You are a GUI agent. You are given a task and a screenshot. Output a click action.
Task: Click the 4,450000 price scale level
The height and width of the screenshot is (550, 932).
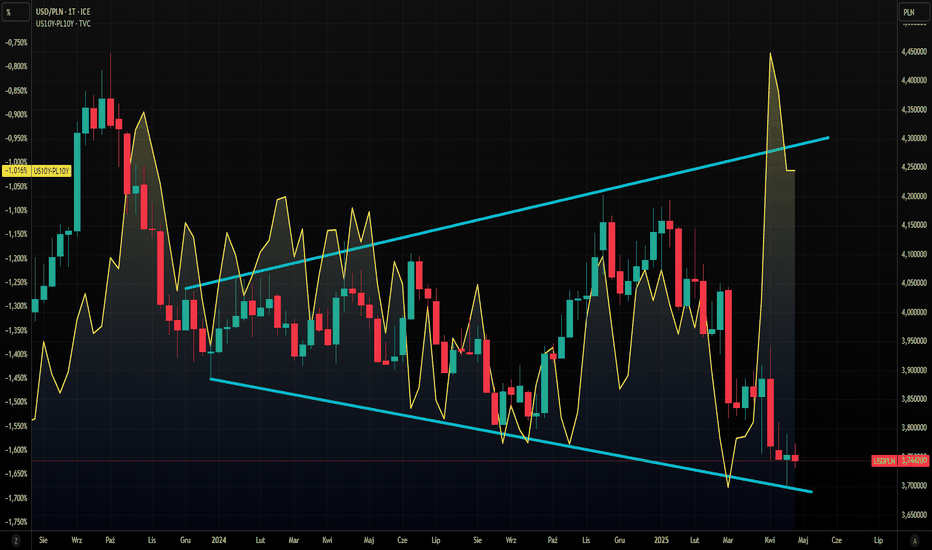pyautogui.click(x=912, y=51)
